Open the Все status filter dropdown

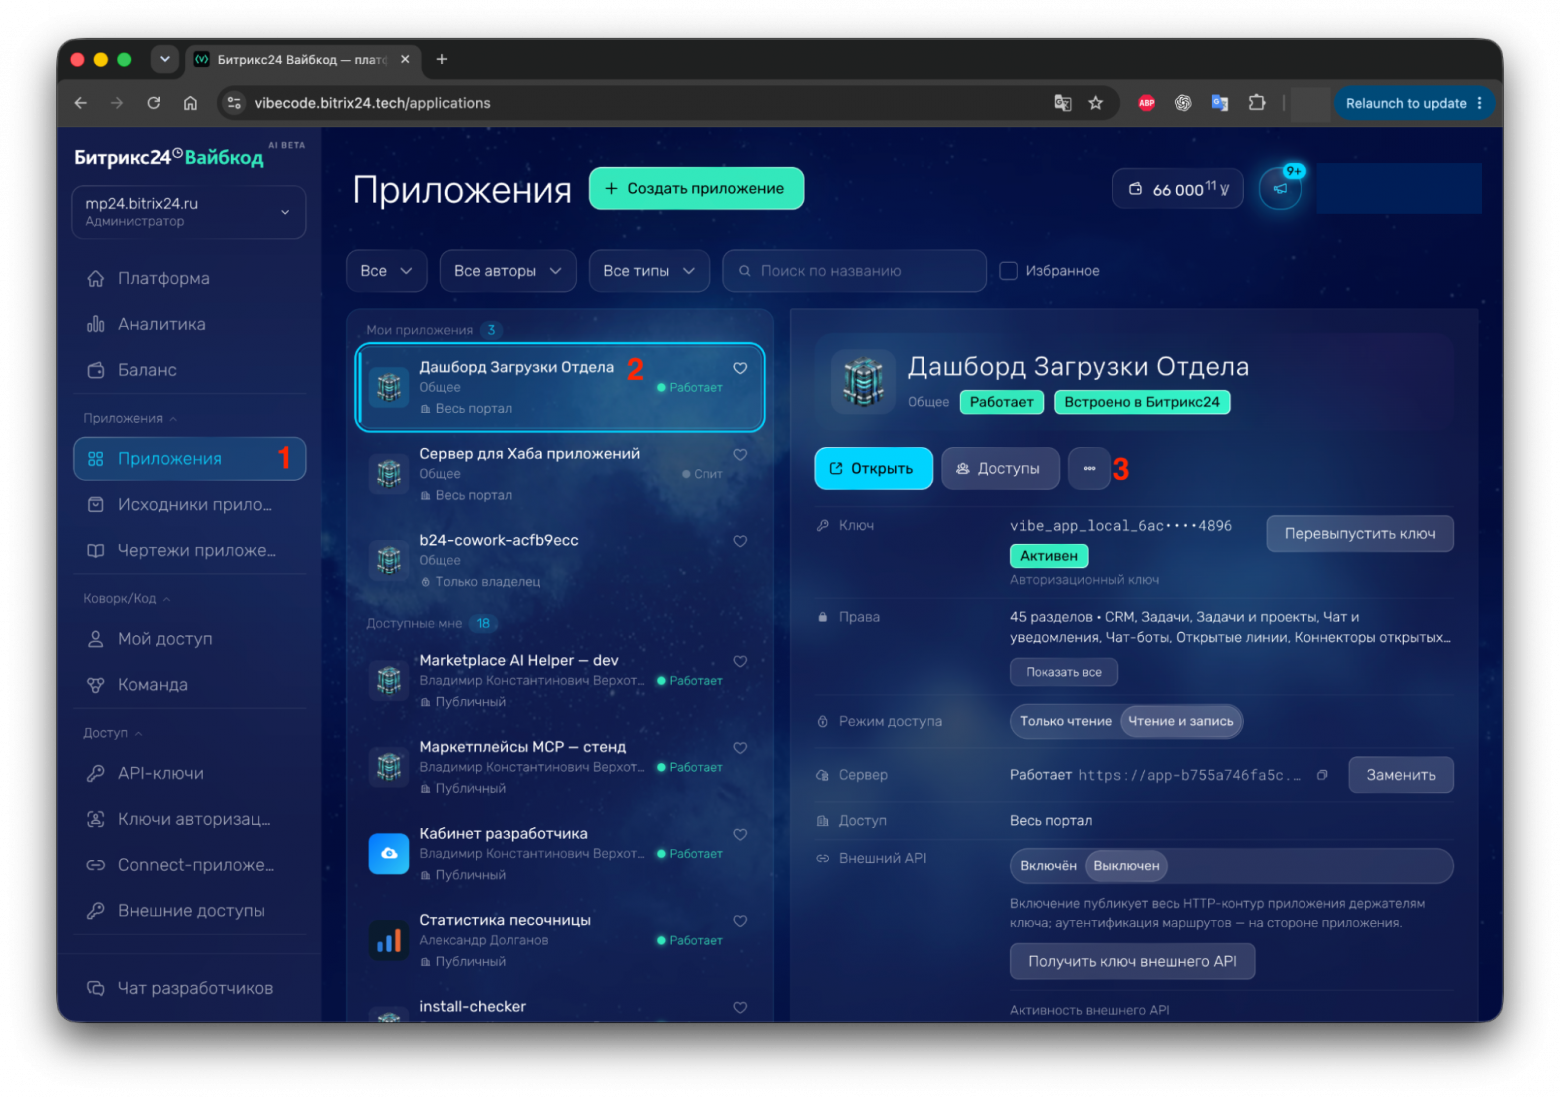[x=386, y=271]
